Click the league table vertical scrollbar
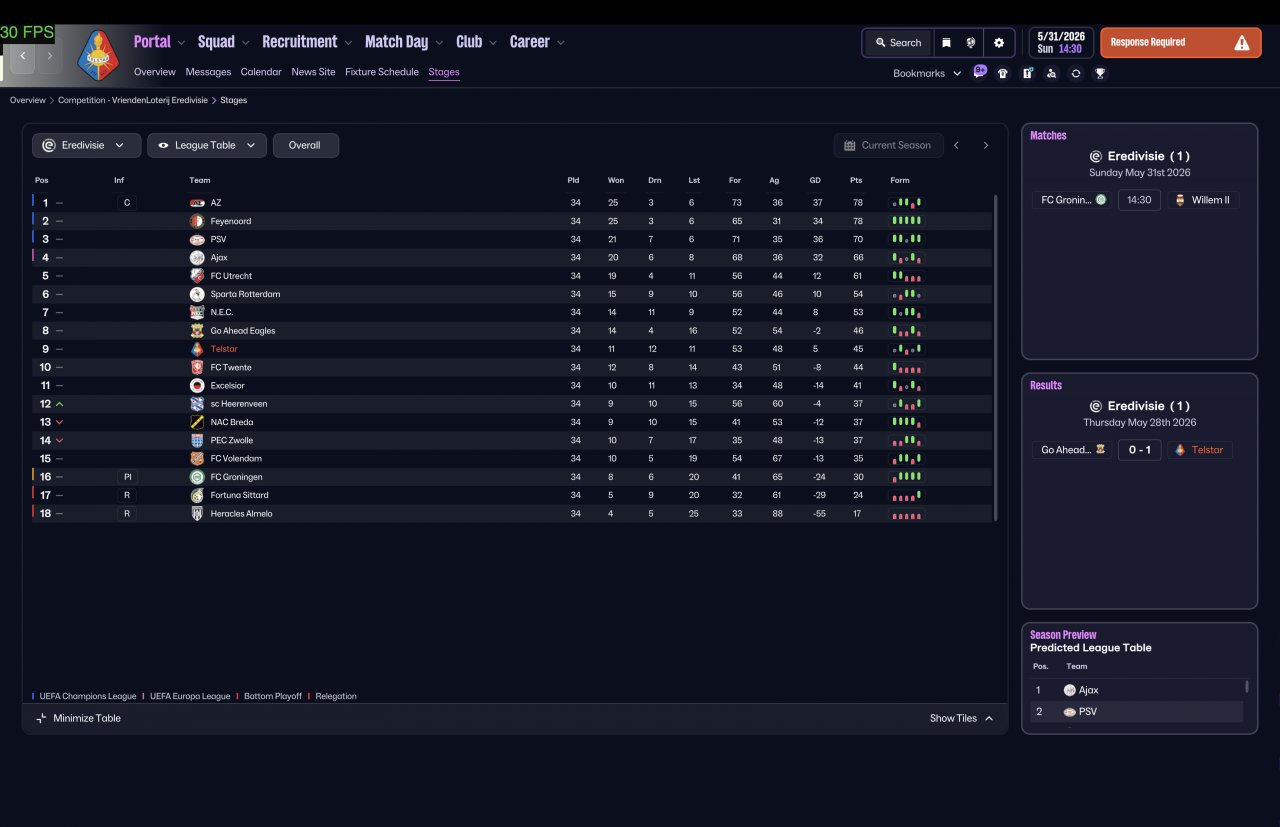The height and width of the screenshot is (827, 1280). (996, 357)
